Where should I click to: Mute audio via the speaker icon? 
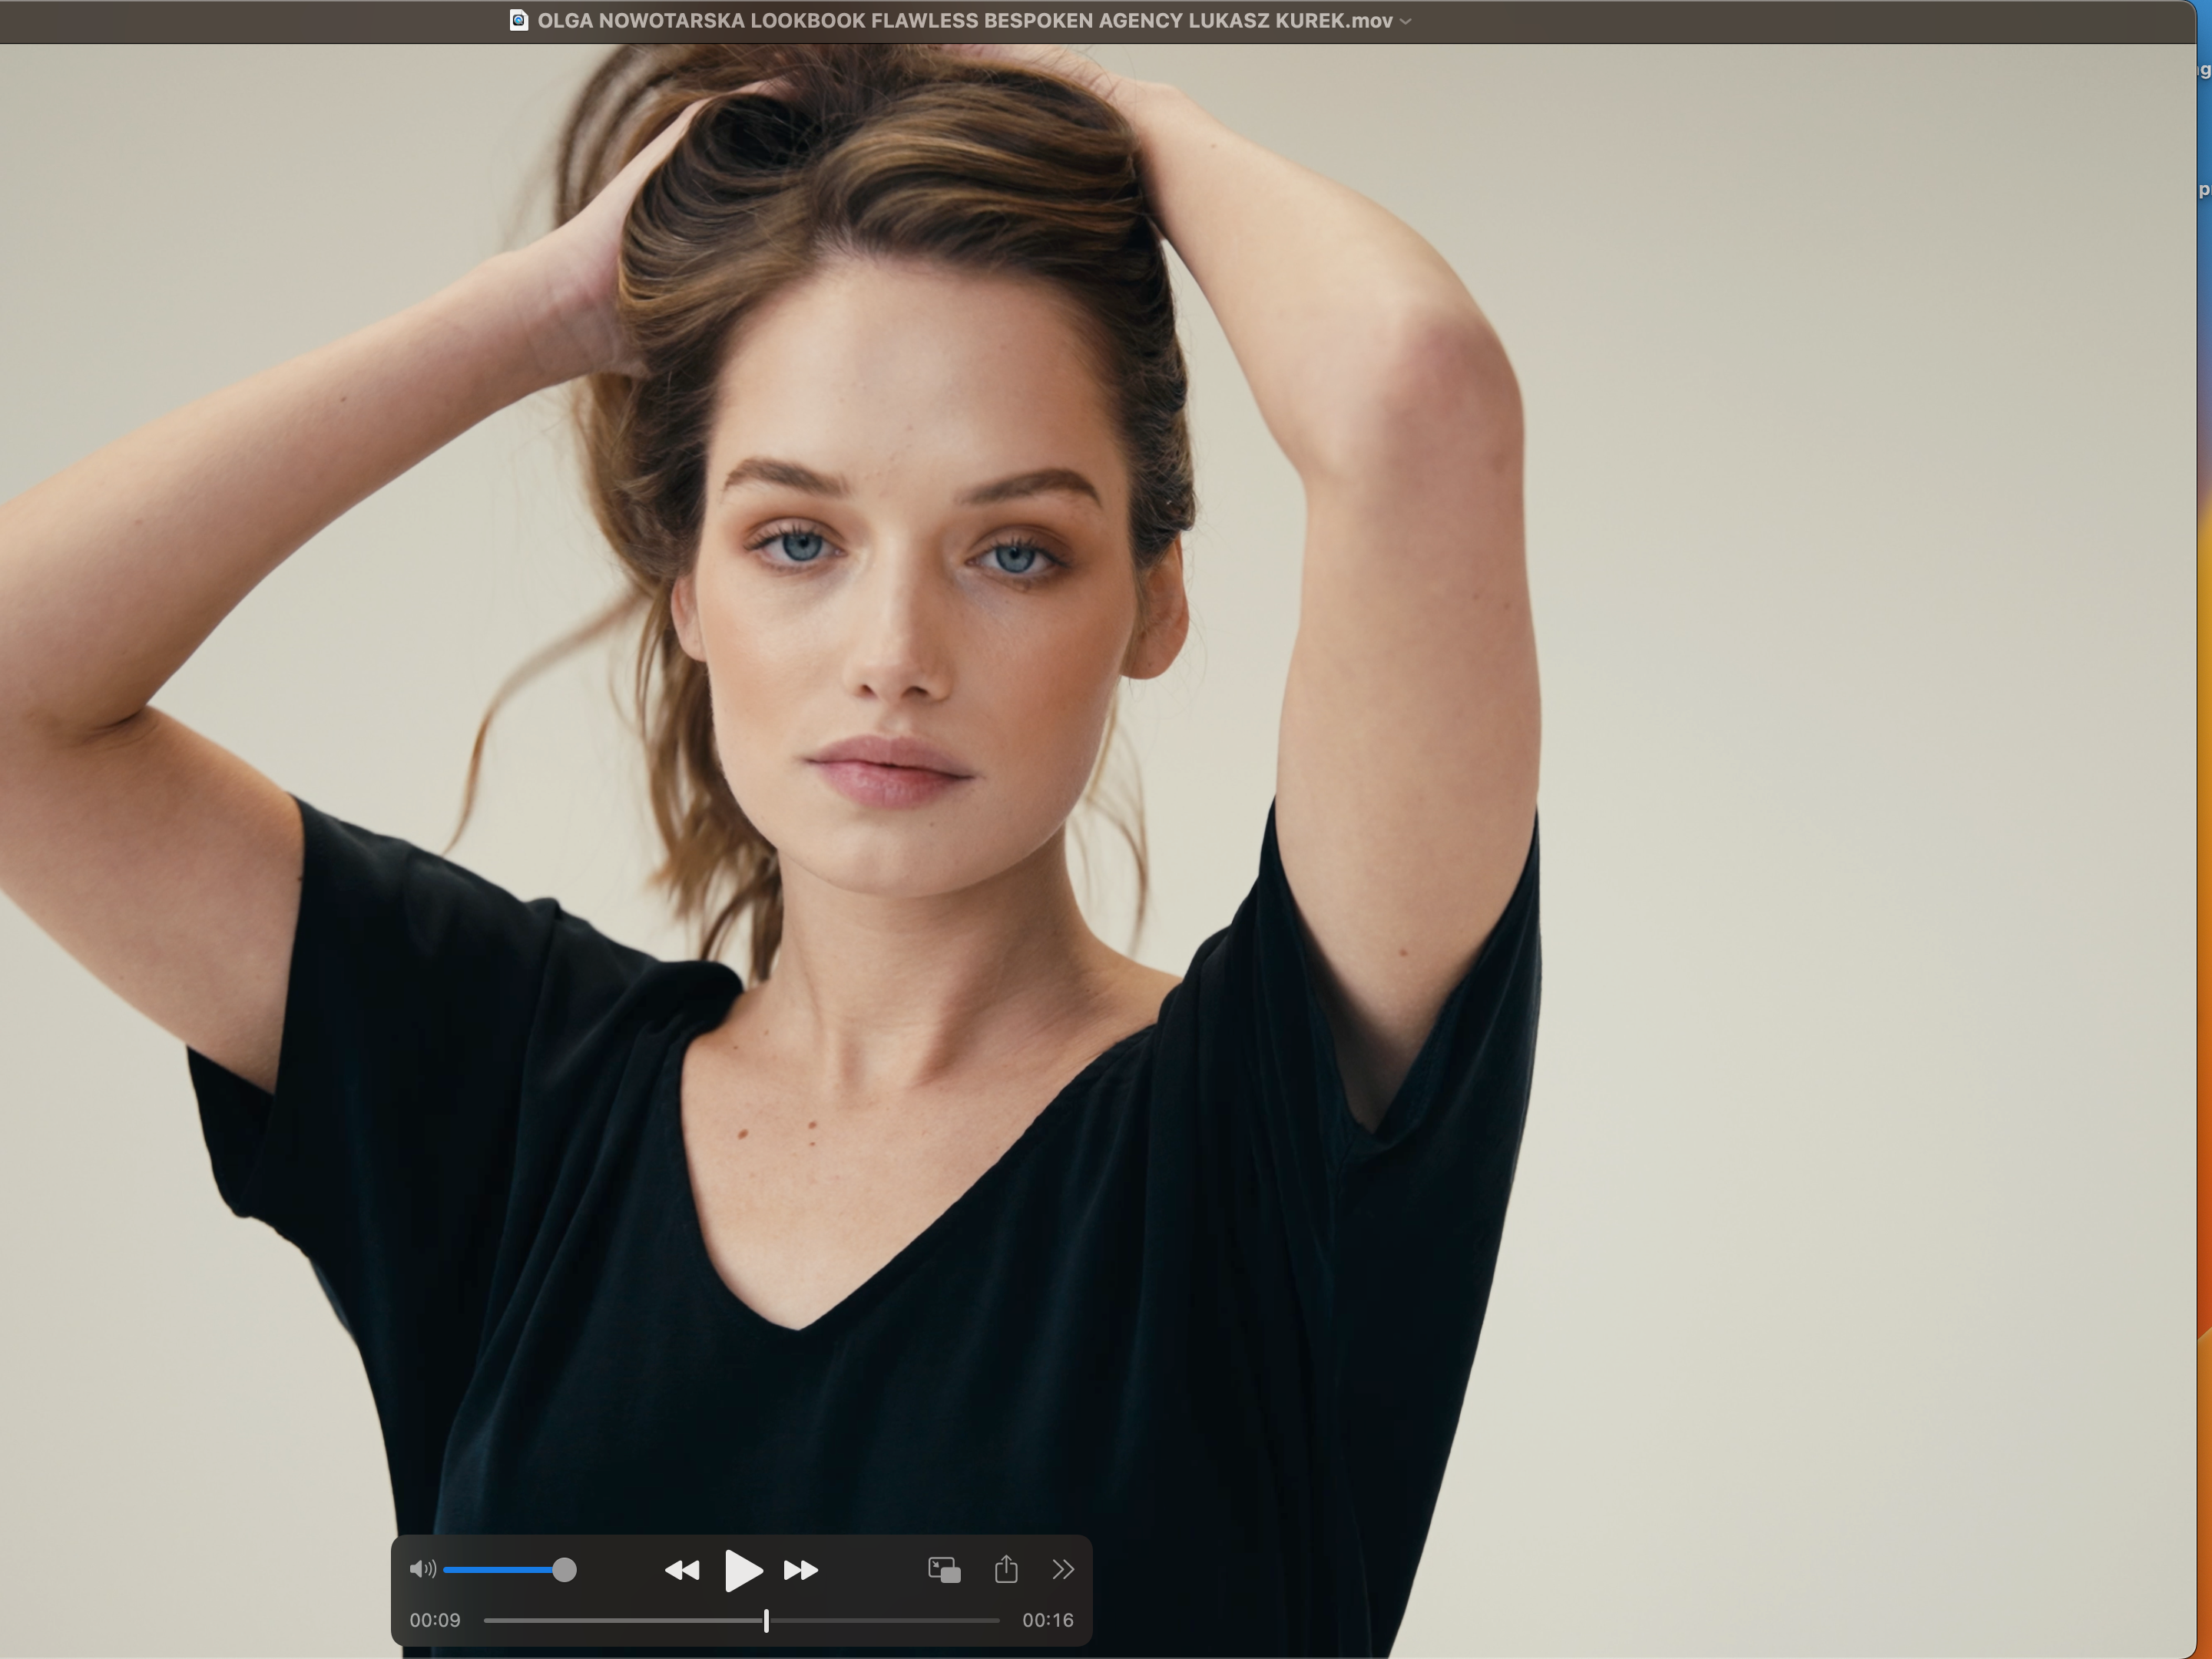coord(422,1569)
